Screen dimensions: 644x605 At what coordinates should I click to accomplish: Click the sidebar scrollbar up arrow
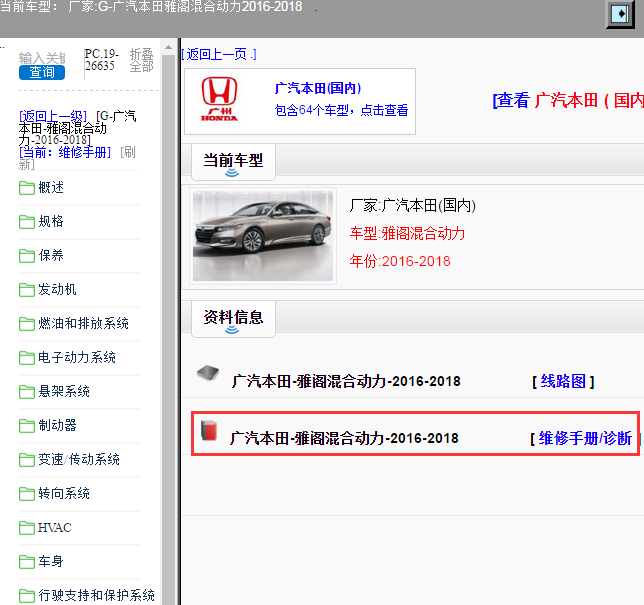[x=168, y=47]
